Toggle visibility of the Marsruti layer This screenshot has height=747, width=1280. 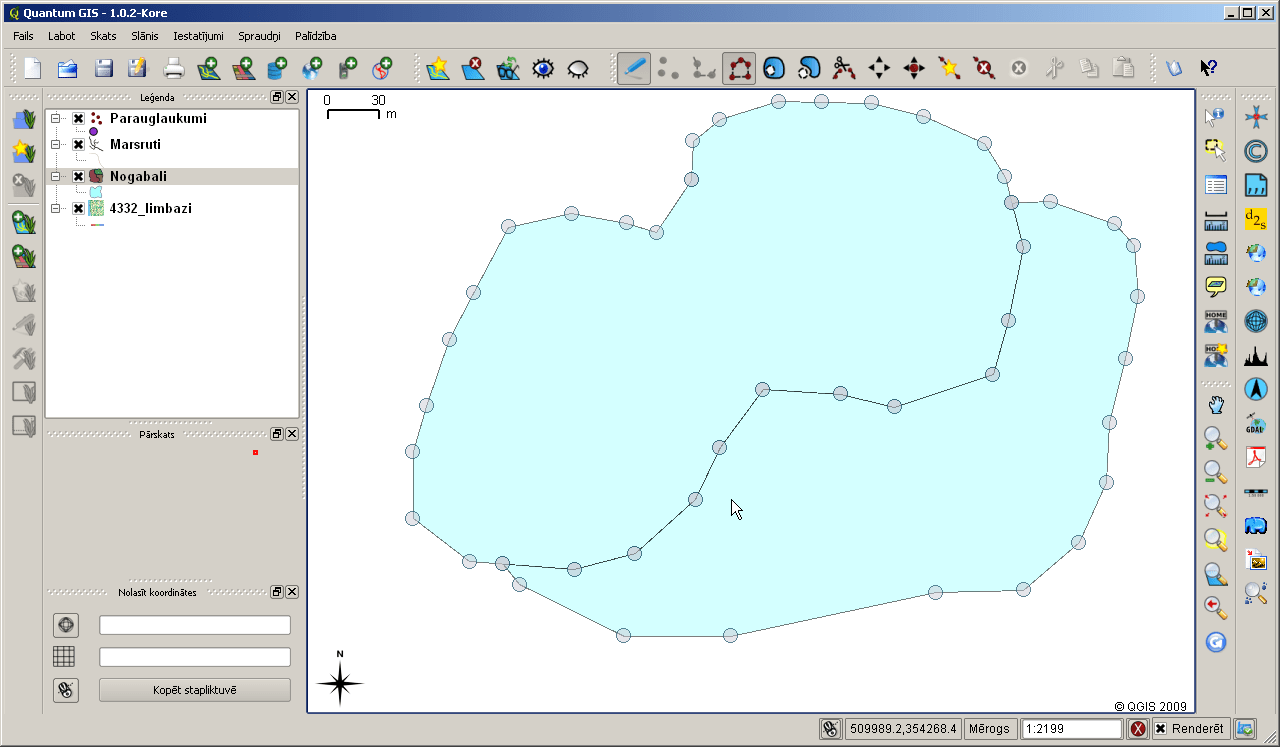click(78, 145)
